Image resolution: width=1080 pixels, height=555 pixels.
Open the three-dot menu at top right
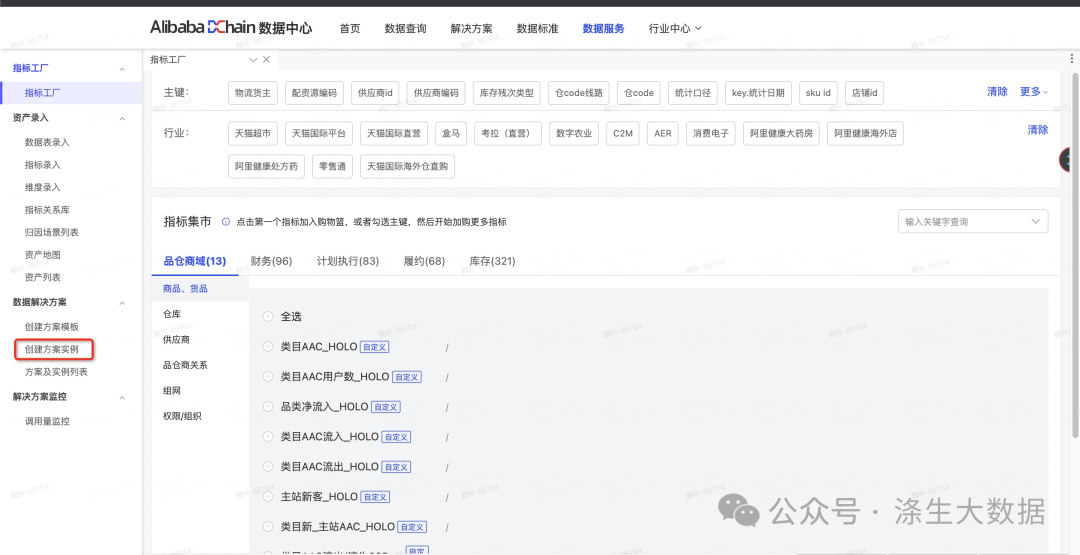[x=1071, y=59]
